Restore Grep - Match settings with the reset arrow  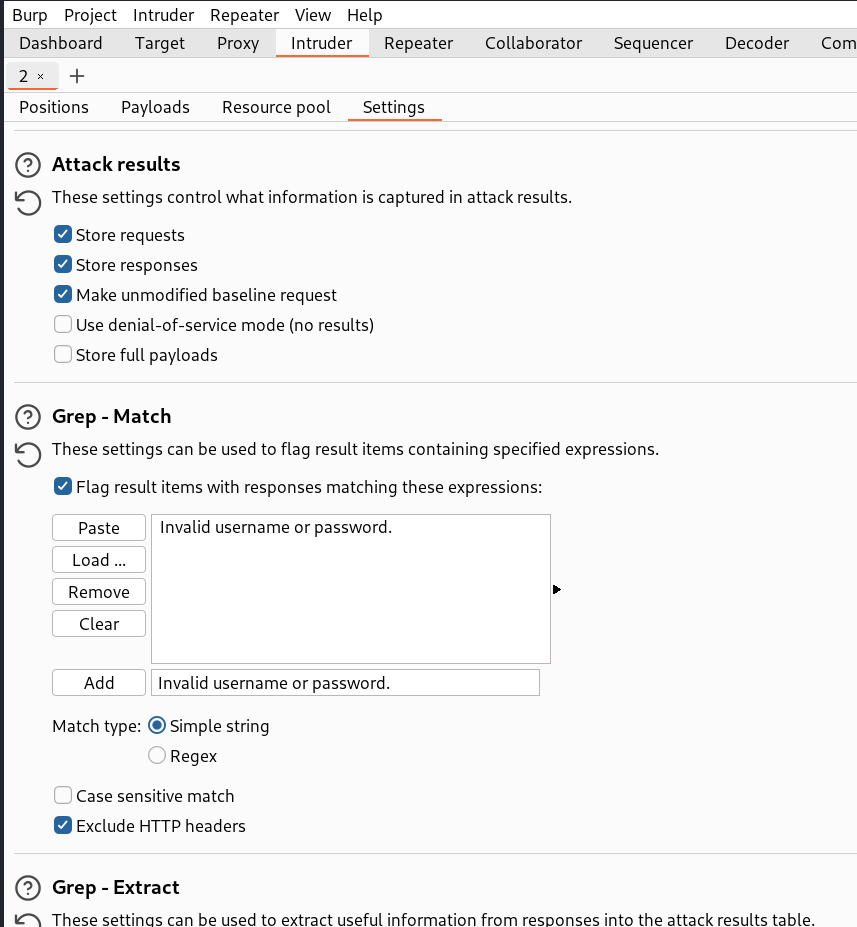27,455
